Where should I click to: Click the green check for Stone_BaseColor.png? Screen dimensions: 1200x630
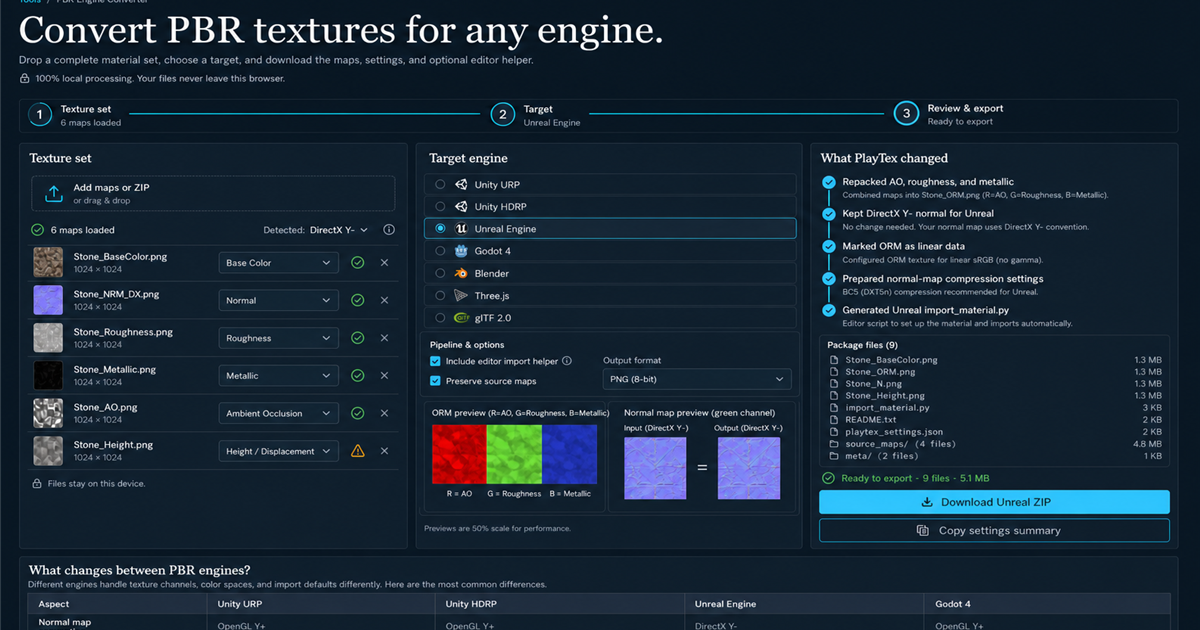(358, 263)
